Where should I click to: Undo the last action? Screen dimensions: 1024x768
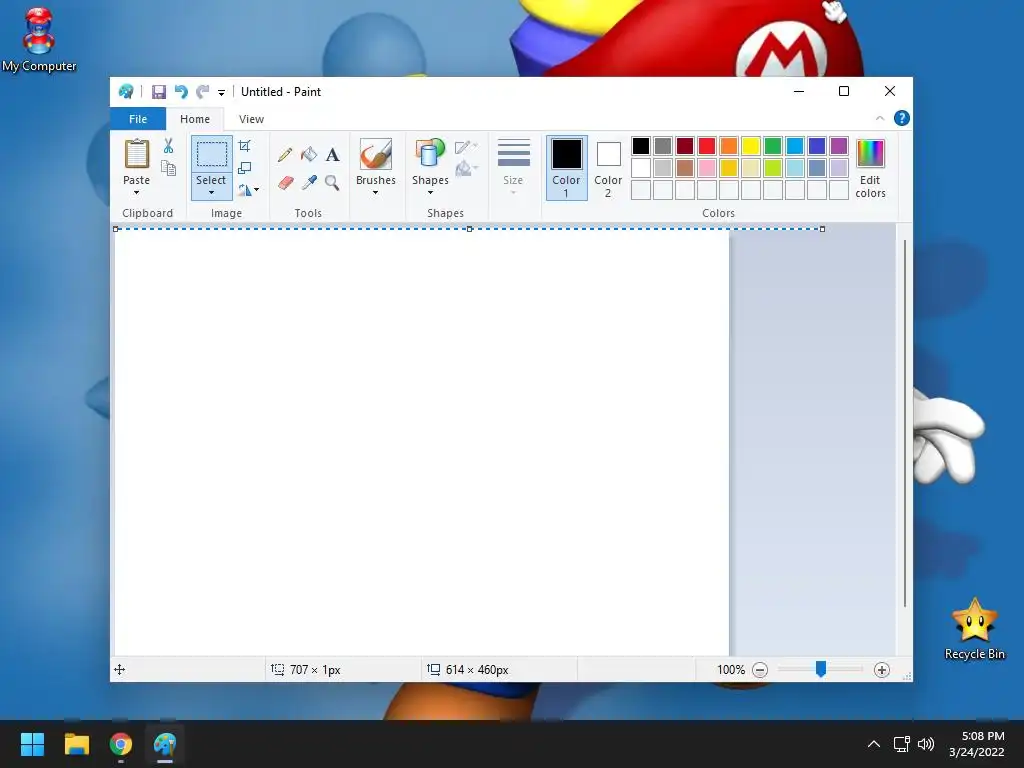point(181,92)
